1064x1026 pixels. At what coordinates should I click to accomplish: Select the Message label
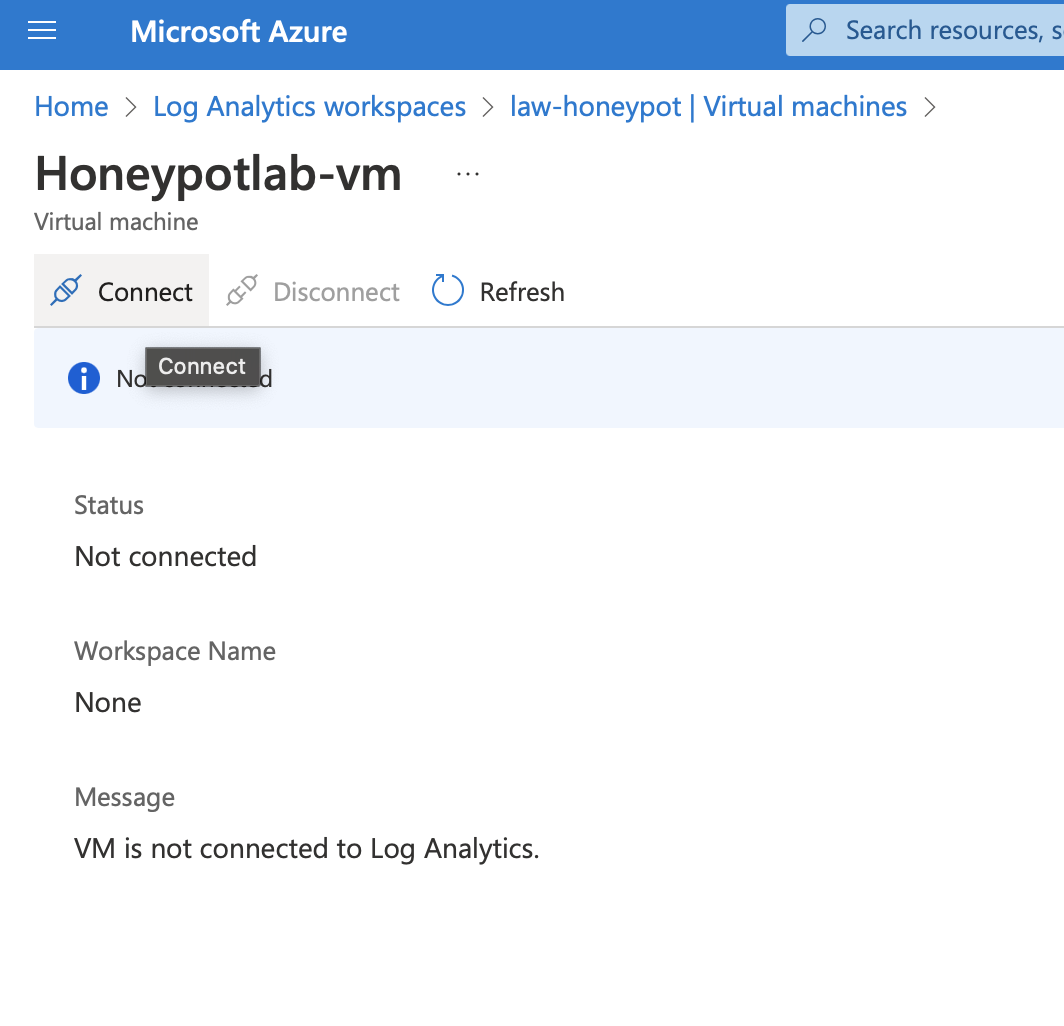coord(125,797)
